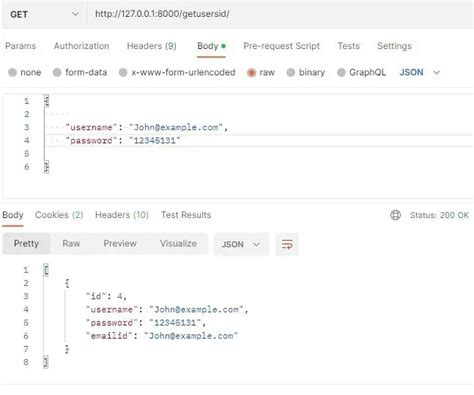Open the Cookies (2) tab
The height and width of the screenshot is (395, 474).
[x=59, y=215]
